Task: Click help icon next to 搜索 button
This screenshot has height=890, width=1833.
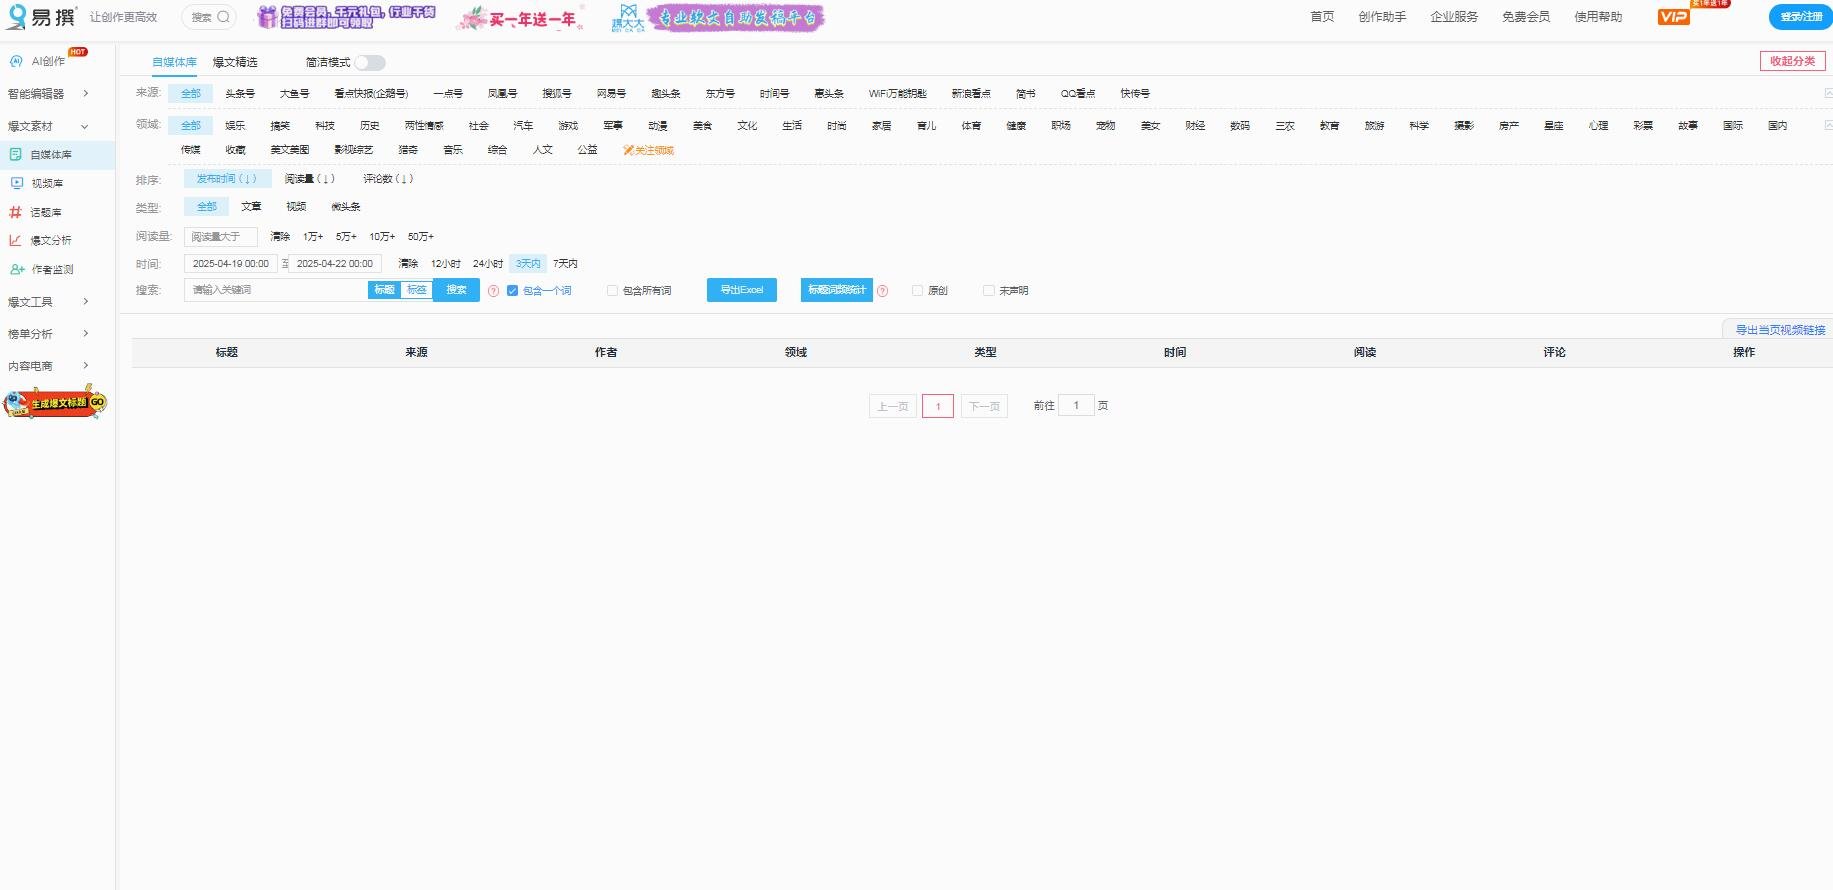Action: click(x=493, y=291)
